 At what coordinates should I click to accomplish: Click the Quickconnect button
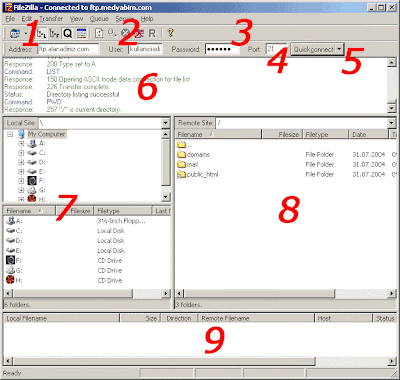313,49
